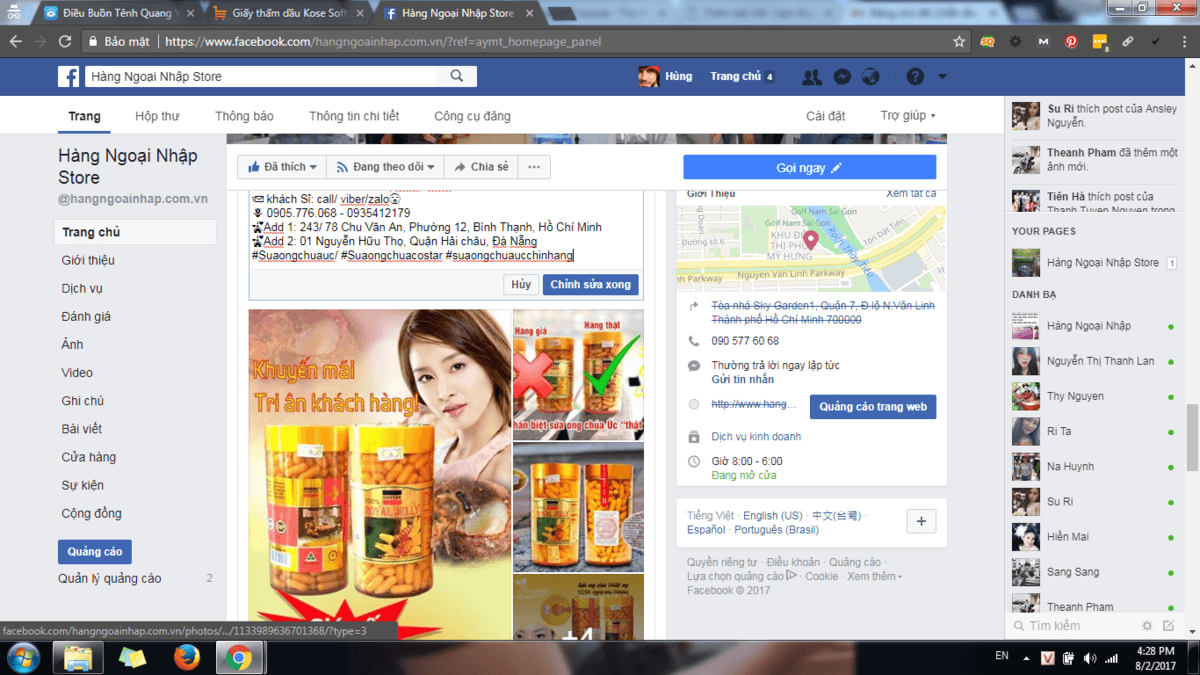Open Firefox from the taskbar
The image size is (1200, 675).
click(186, 657)
